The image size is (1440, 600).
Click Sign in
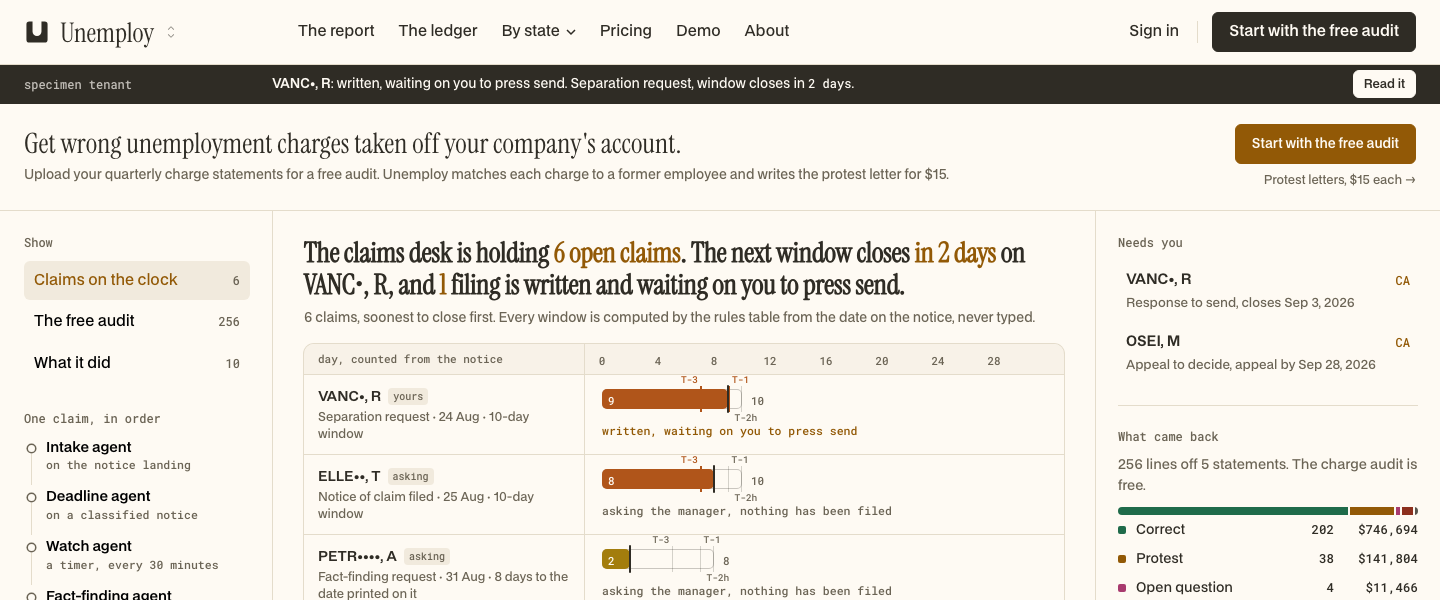coord(1154,31)
